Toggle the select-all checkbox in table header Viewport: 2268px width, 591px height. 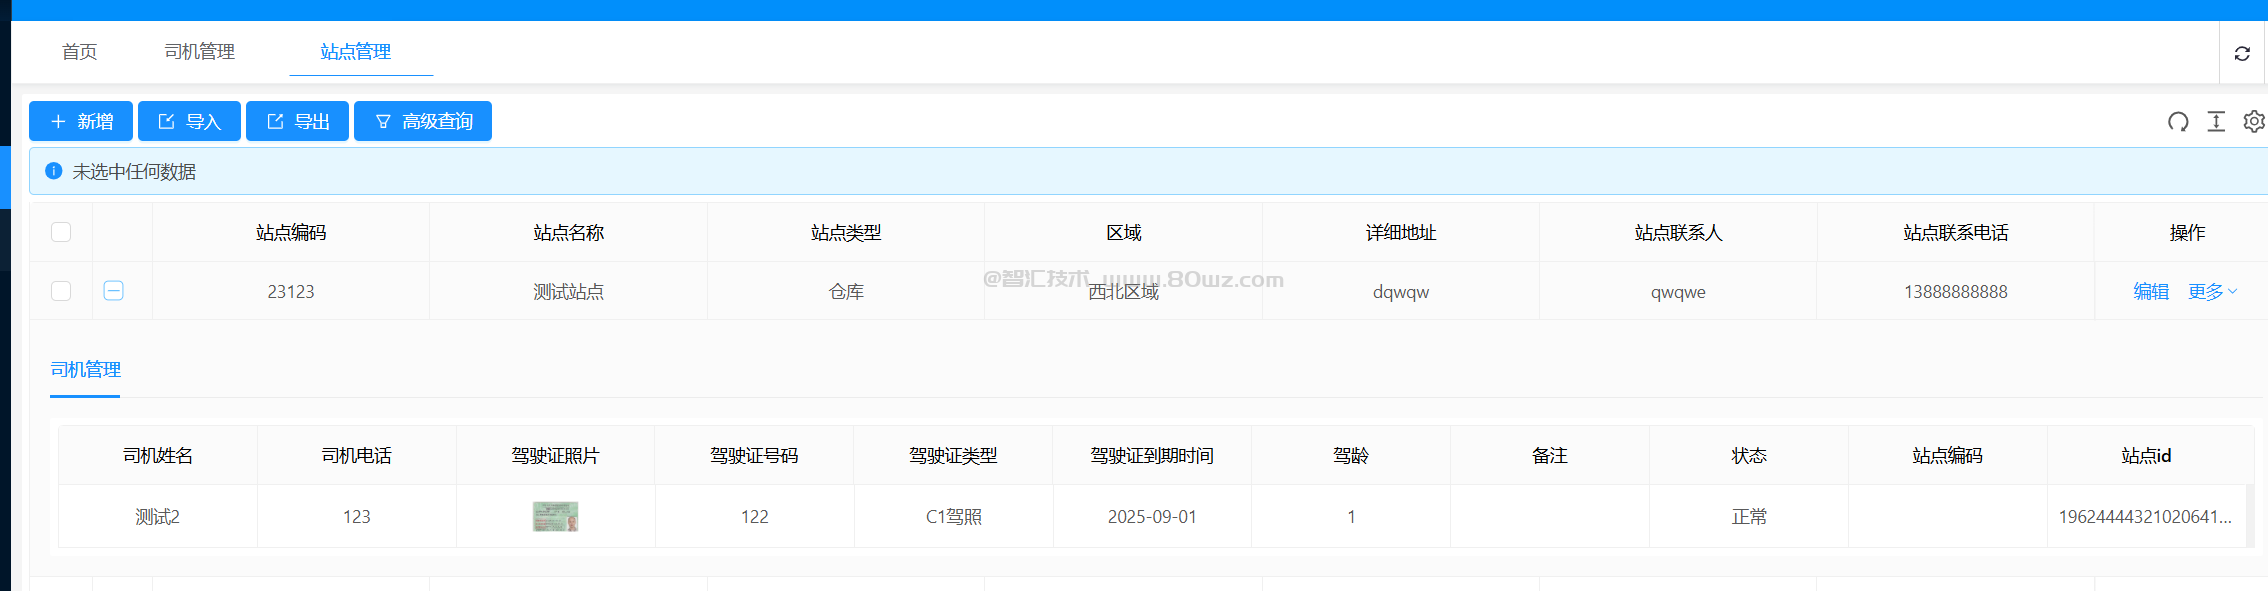click(x=61, y=232)
